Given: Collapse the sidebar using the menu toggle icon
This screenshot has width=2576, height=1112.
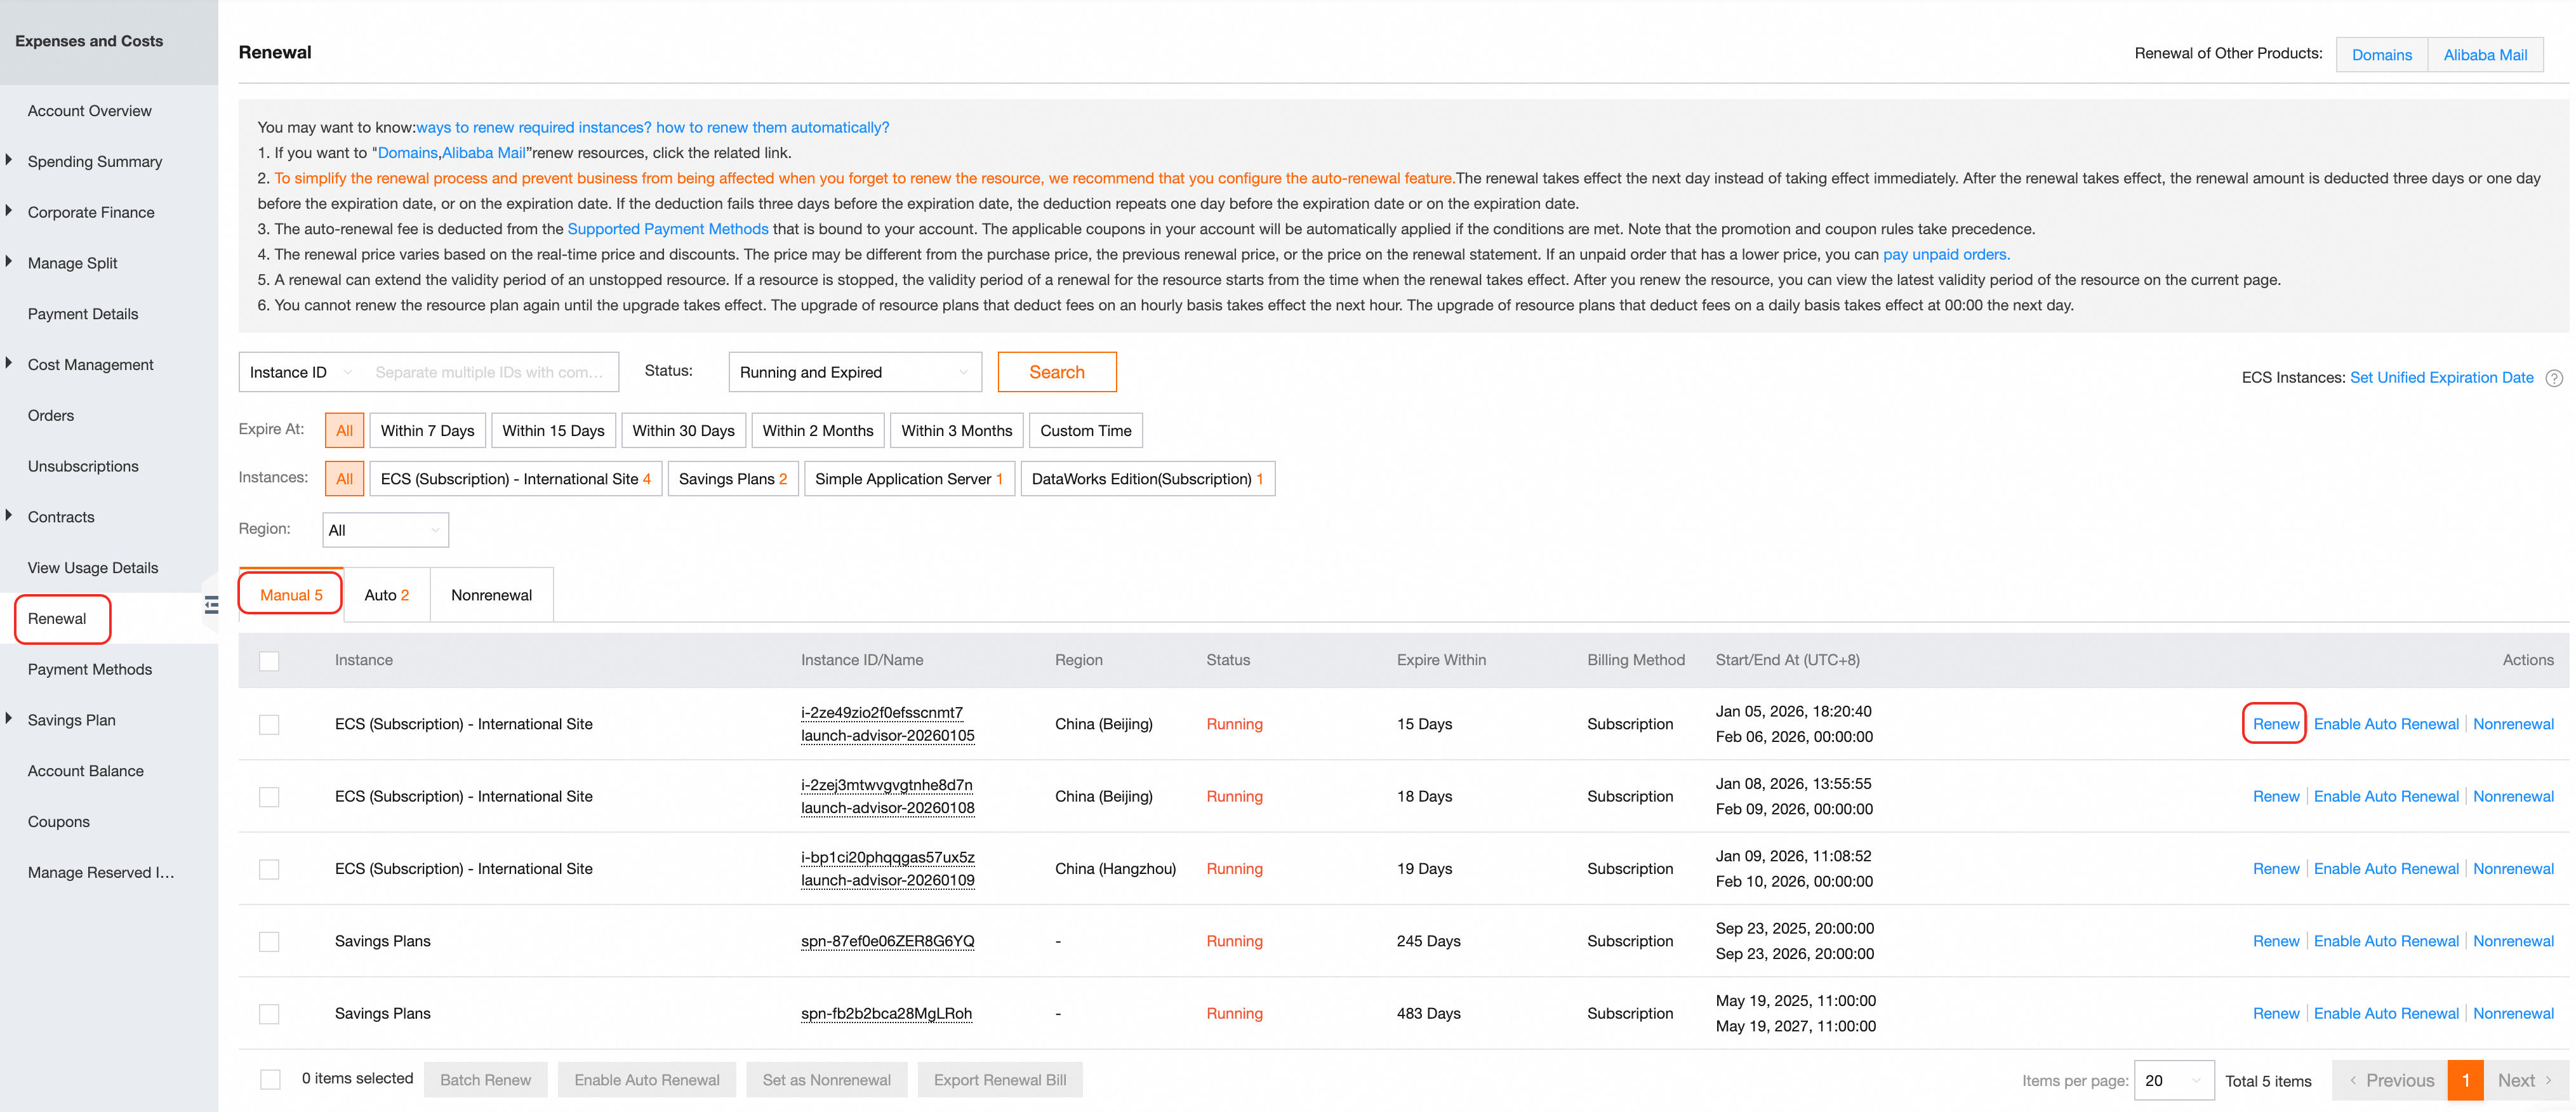Looking at the screenshot, I should 211,605.
